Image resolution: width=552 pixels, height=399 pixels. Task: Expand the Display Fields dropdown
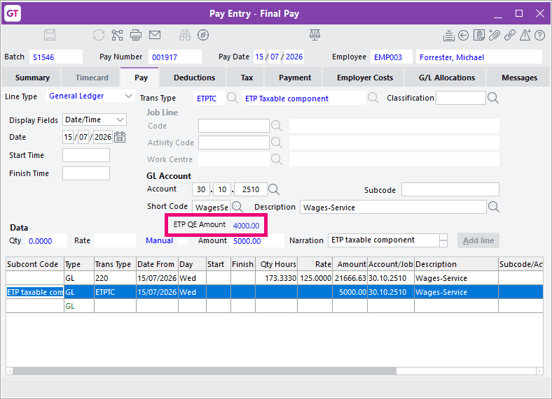120,120
